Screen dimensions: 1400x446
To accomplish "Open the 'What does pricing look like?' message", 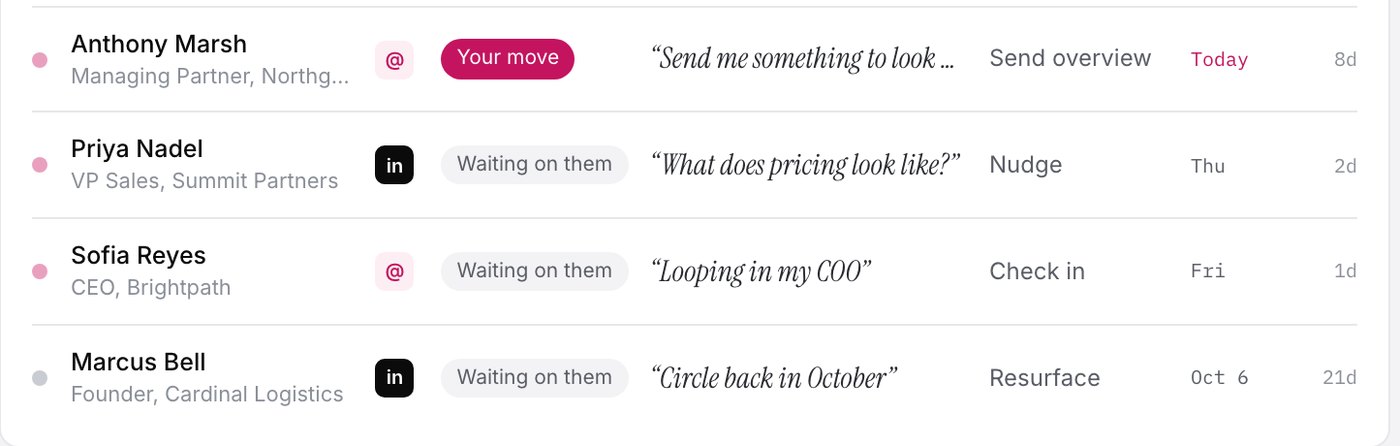I will point(805,165).
